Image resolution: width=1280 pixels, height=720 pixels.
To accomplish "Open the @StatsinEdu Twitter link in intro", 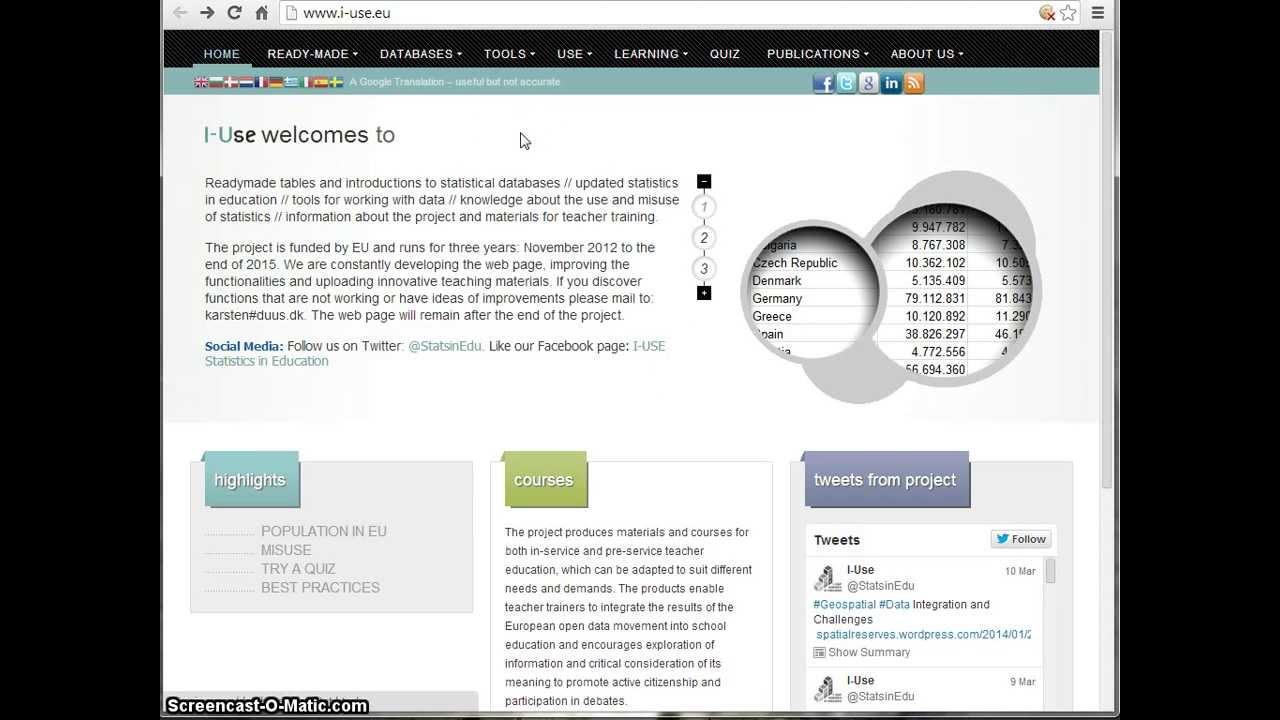I will (445, 346).
